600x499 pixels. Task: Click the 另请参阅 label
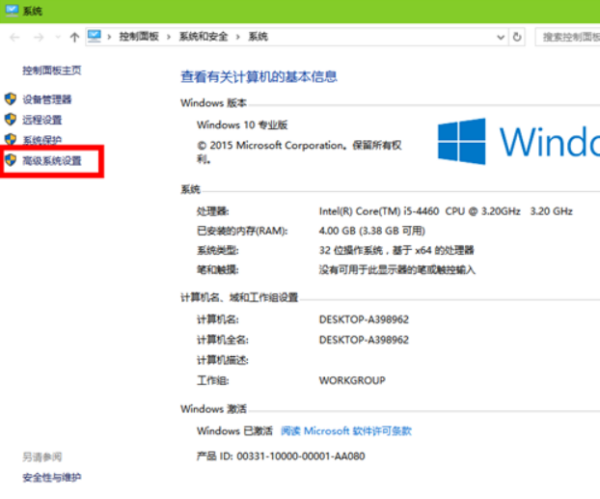42,457
